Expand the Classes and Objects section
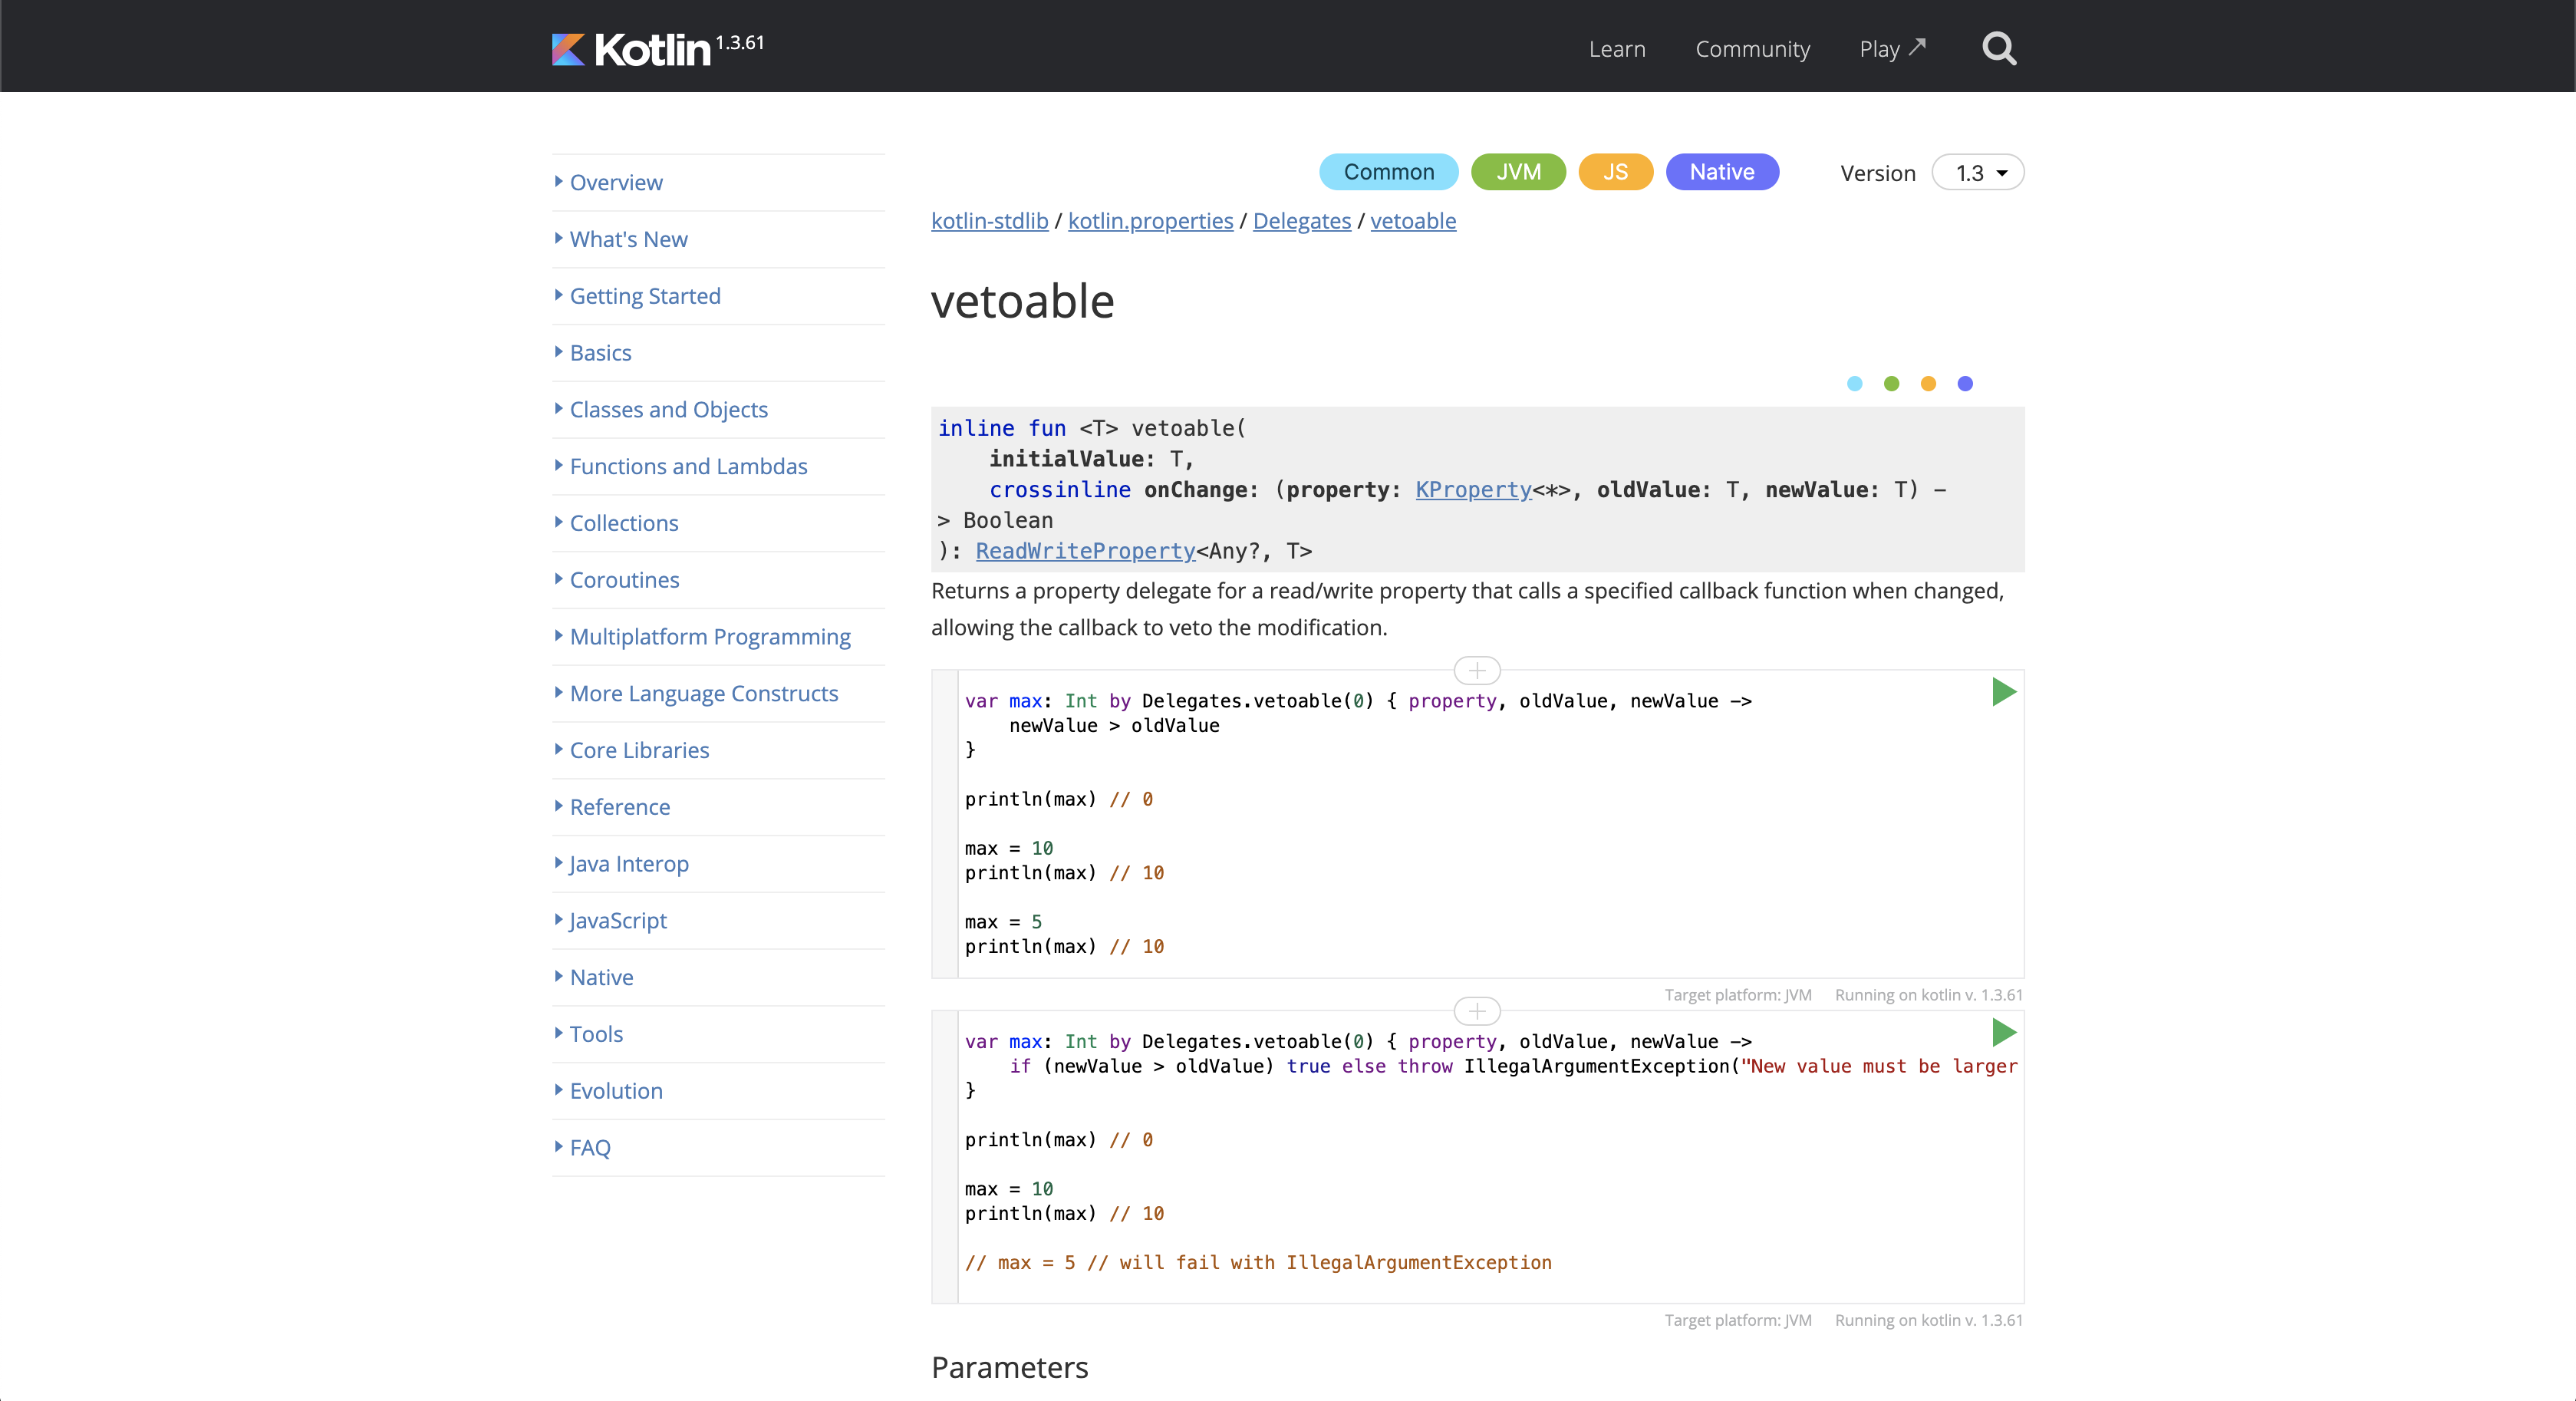2576x1401 pixels. click(x=668, y=410)
